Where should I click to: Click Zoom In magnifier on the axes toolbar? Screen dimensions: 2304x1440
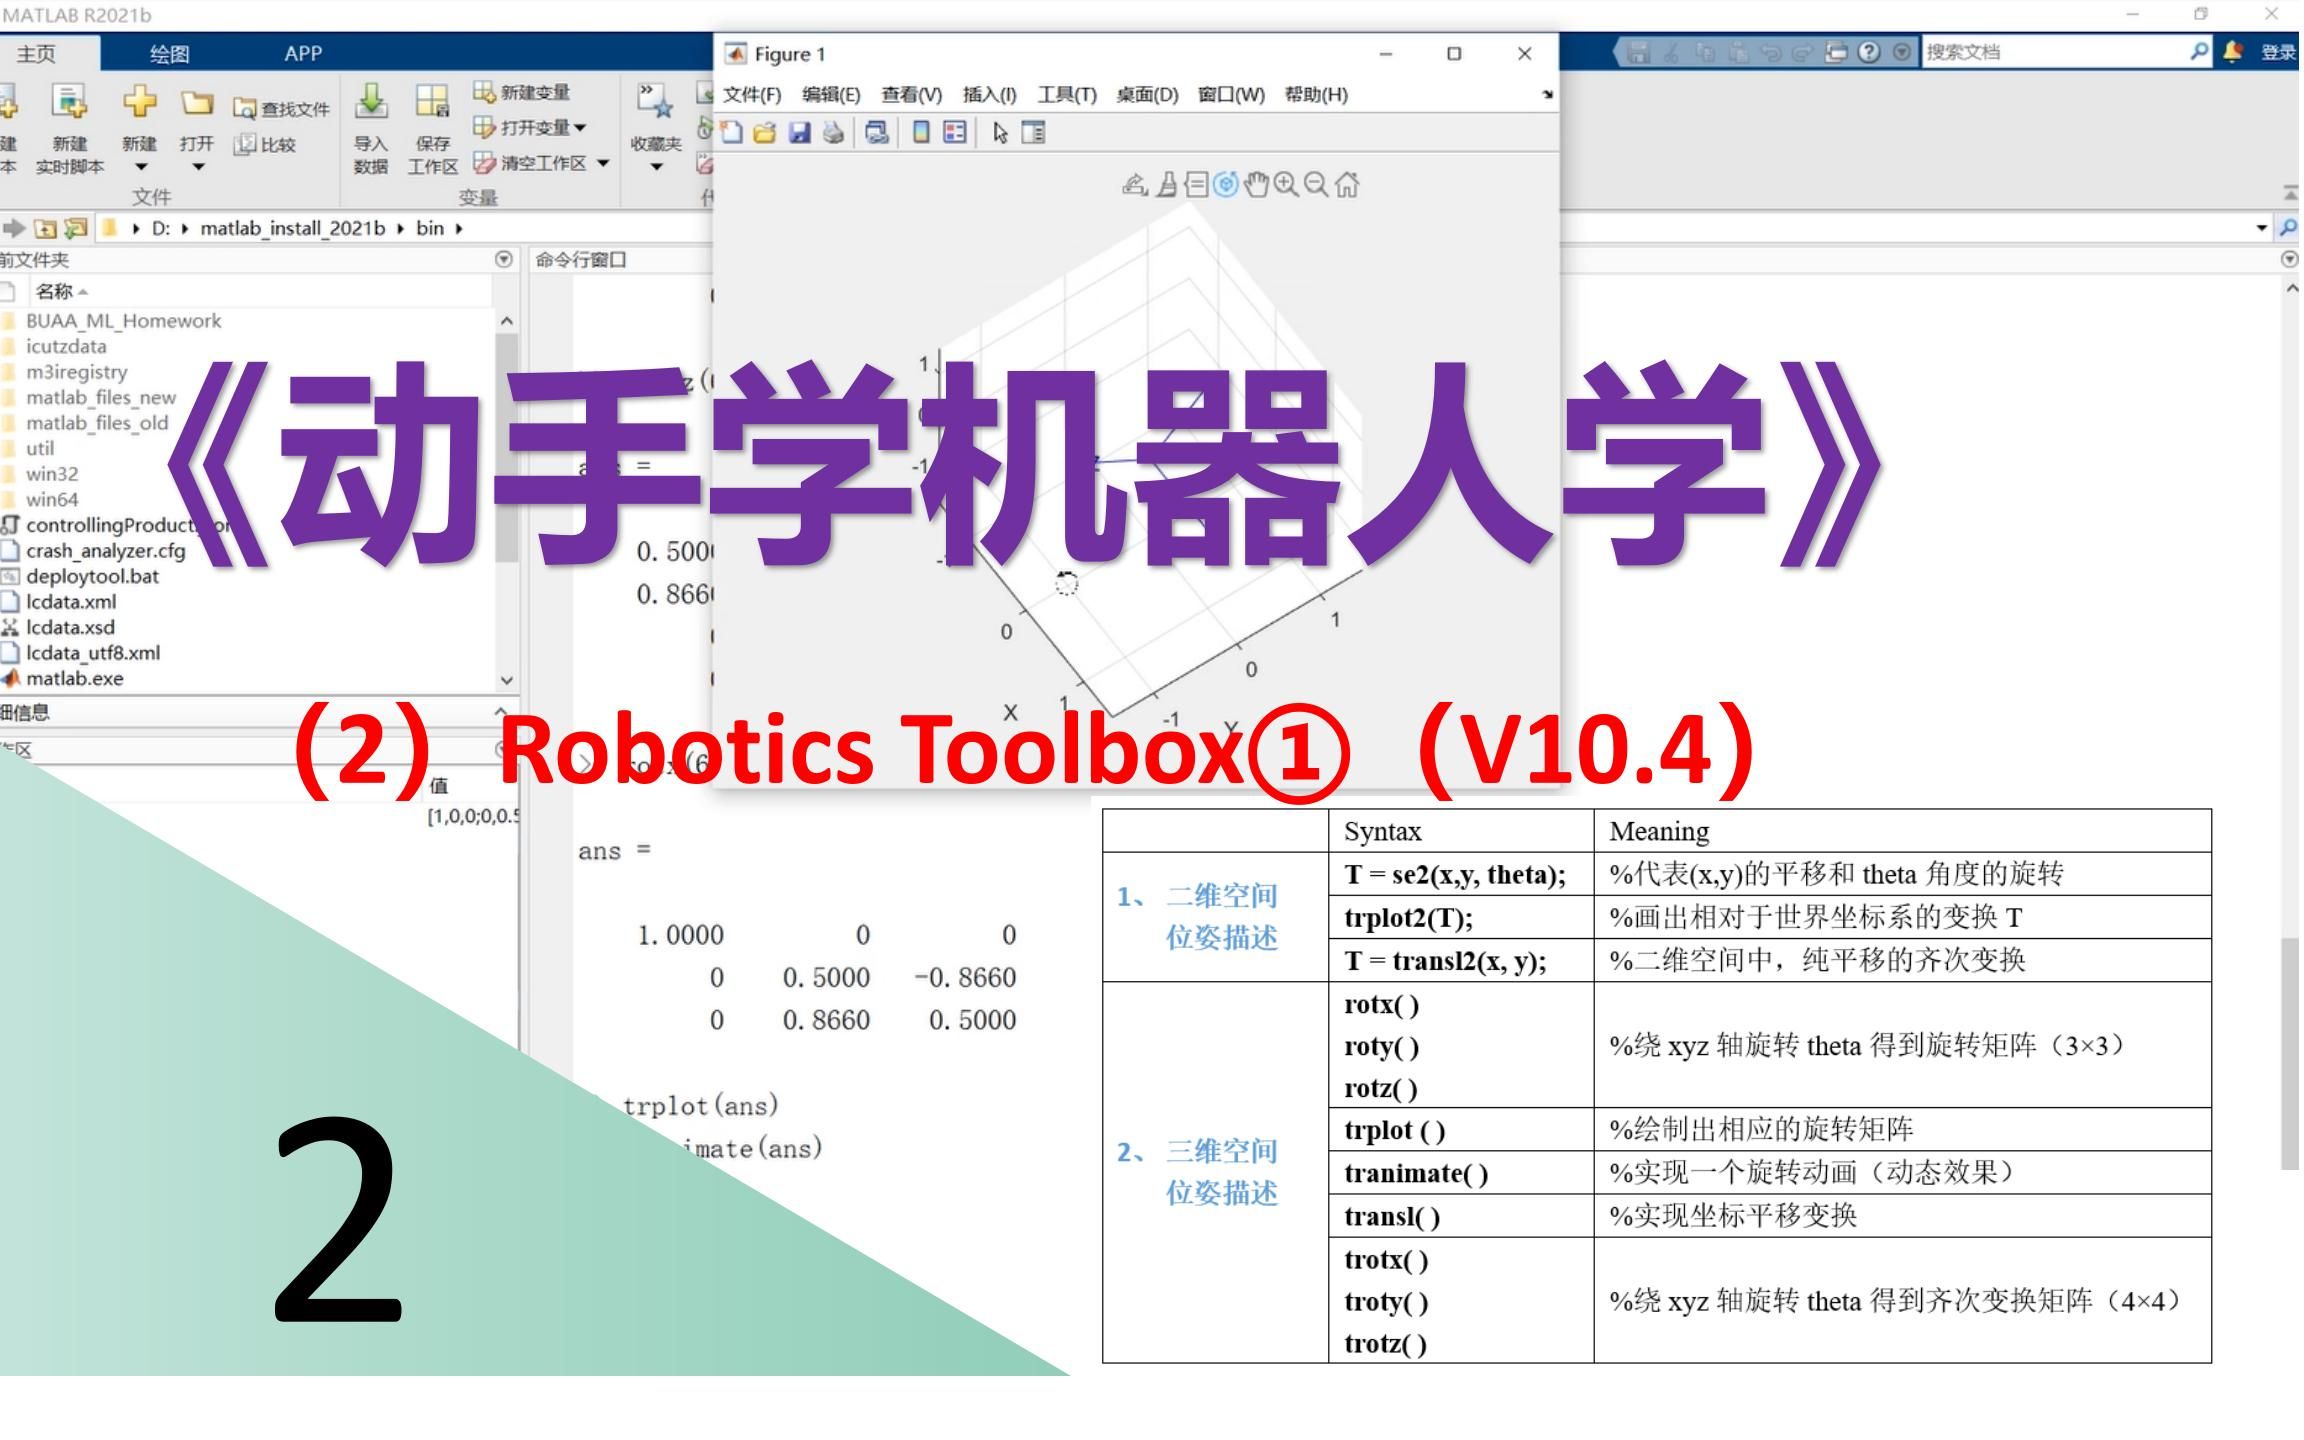[1286, 184]
